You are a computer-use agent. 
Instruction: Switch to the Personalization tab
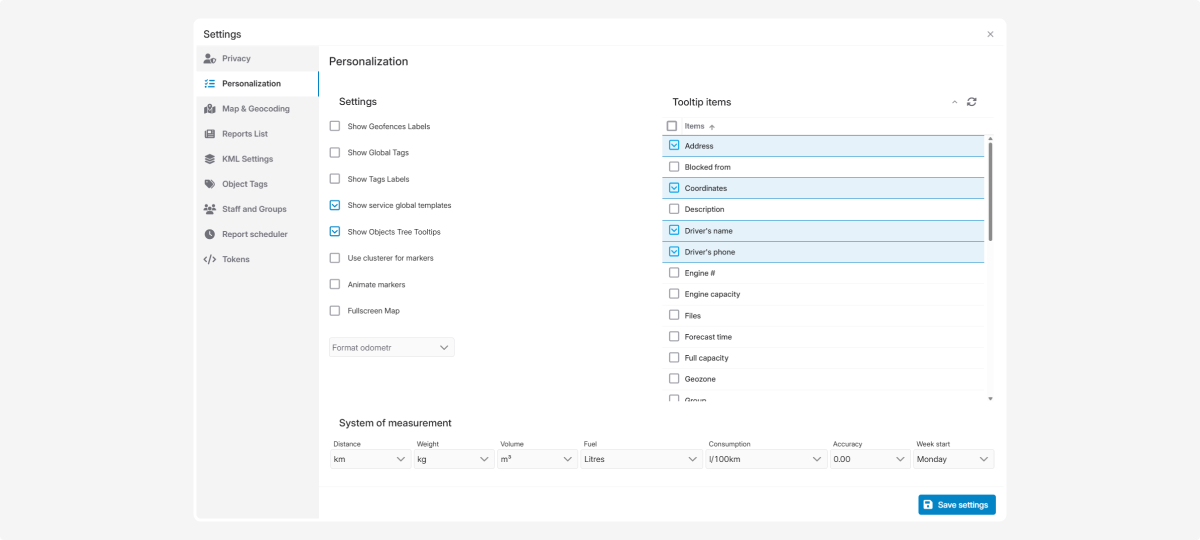(x=251, y=84)
